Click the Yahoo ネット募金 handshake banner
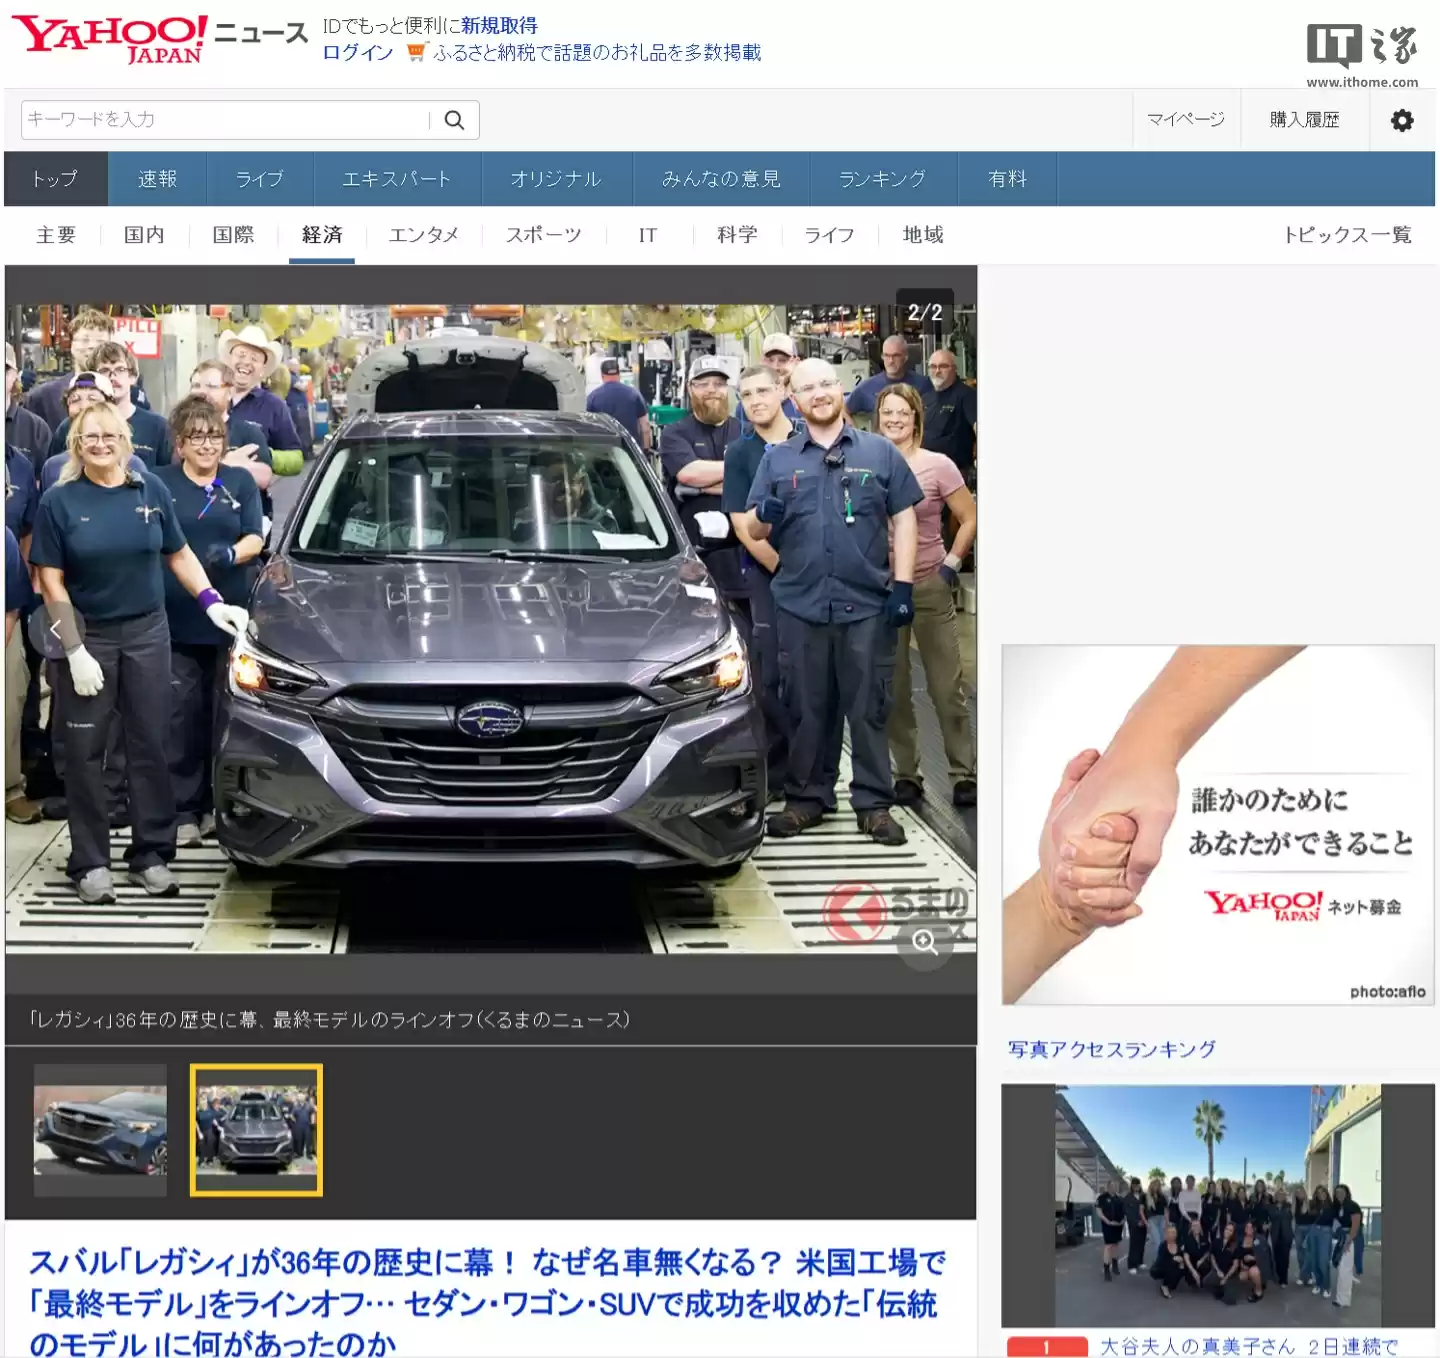Screen dimensions: 1440x1358 coord(1218,825)
